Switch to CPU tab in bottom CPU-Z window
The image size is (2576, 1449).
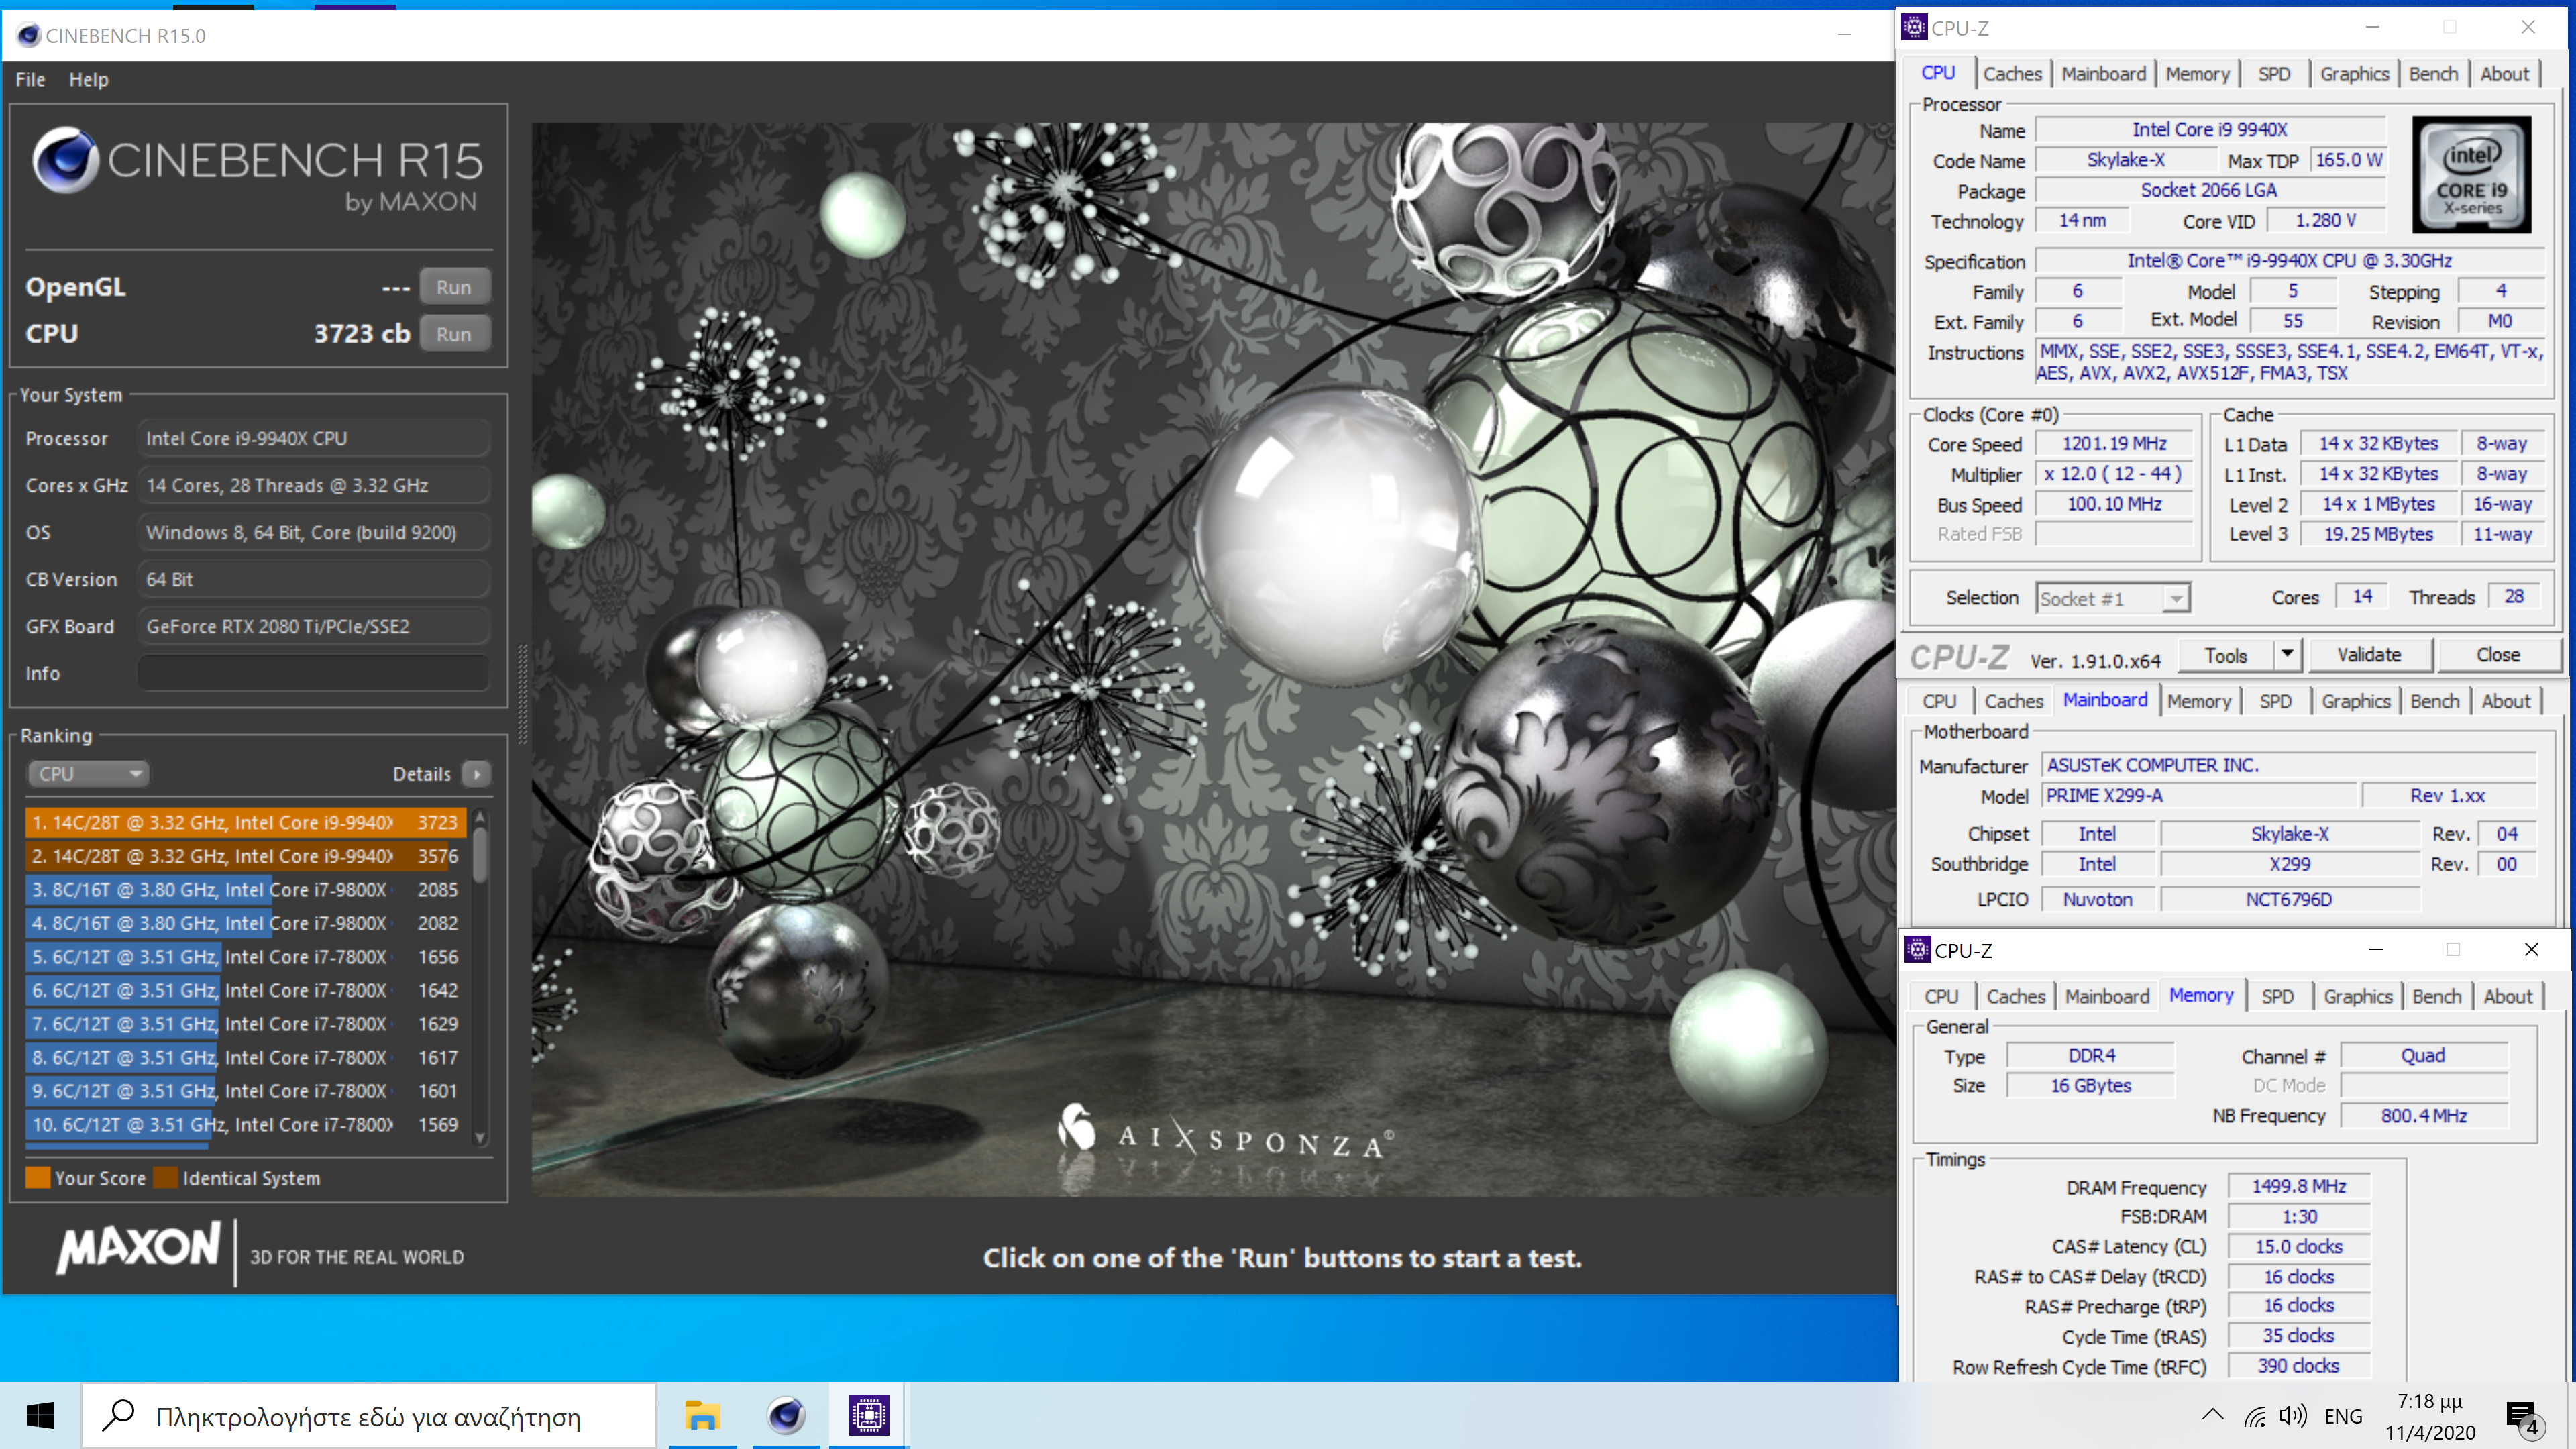point(1941,996)
